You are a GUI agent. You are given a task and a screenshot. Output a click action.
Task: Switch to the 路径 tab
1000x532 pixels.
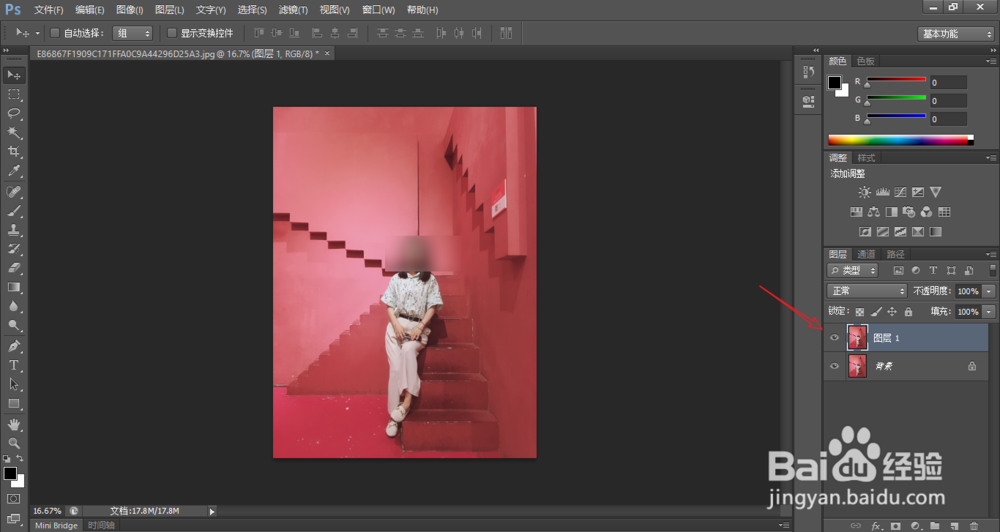(x=895, y=254)
